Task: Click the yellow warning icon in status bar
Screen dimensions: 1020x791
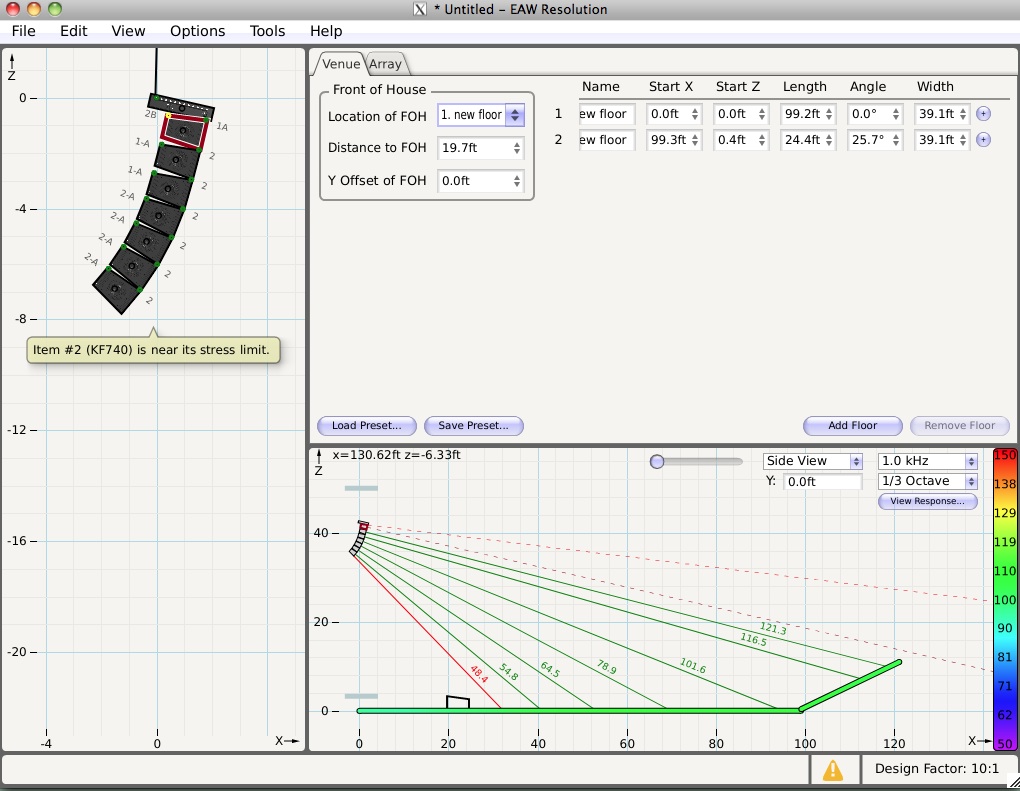Action: coord(833,769)
